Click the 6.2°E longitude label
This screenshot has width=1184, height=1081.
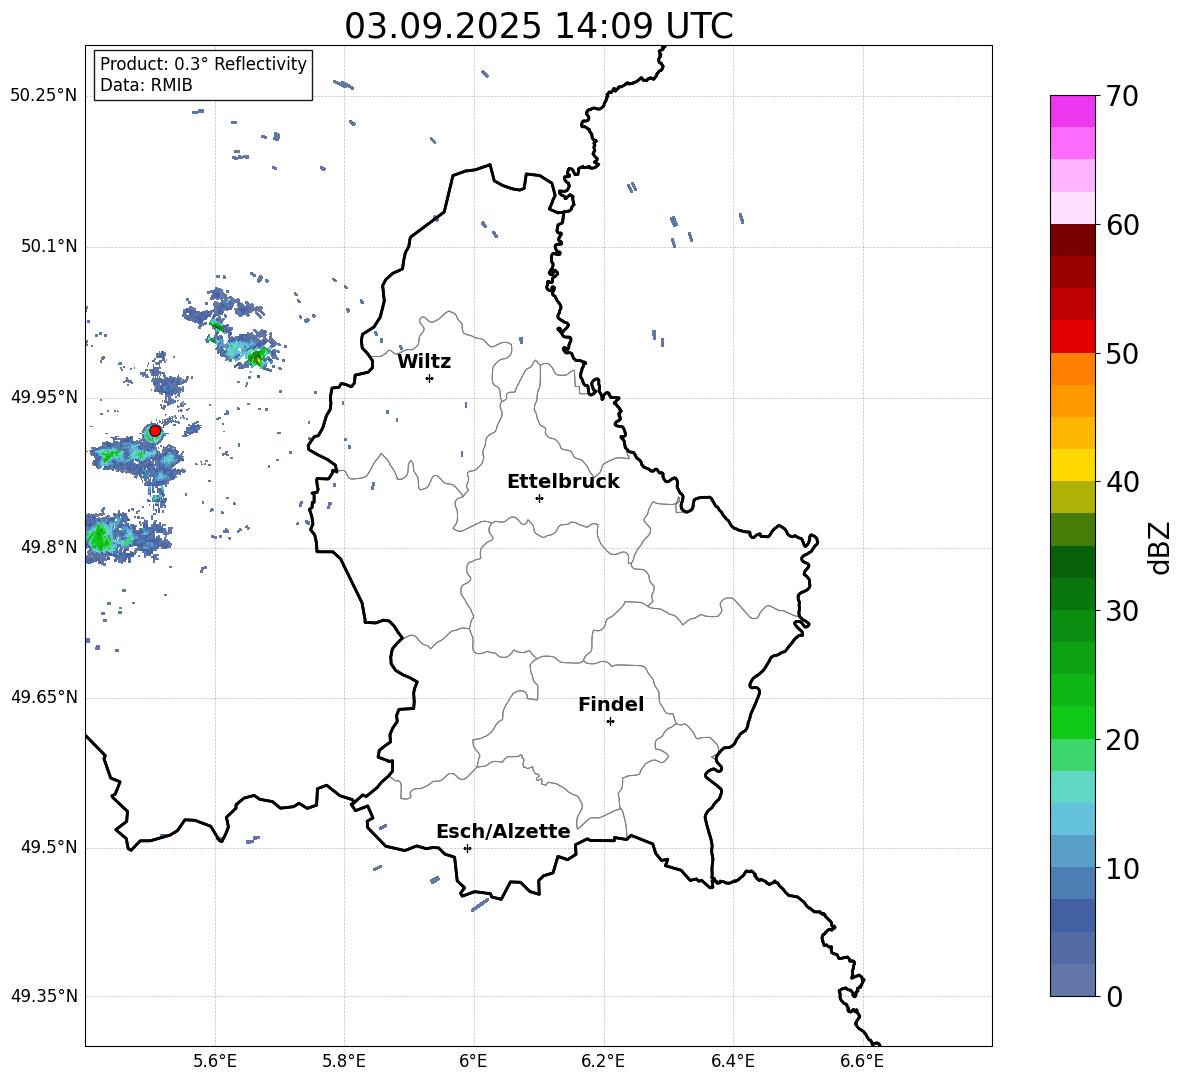click(603, 1061)
